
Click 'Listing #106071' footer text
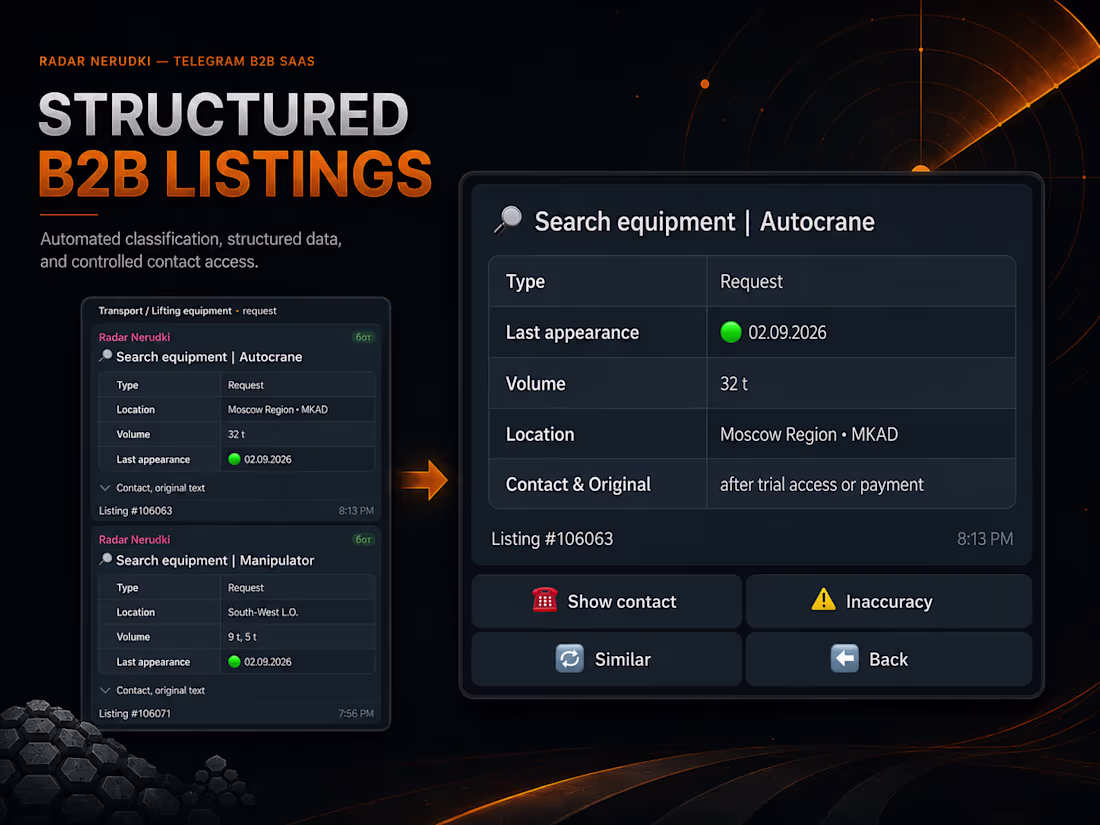[135, 713]
